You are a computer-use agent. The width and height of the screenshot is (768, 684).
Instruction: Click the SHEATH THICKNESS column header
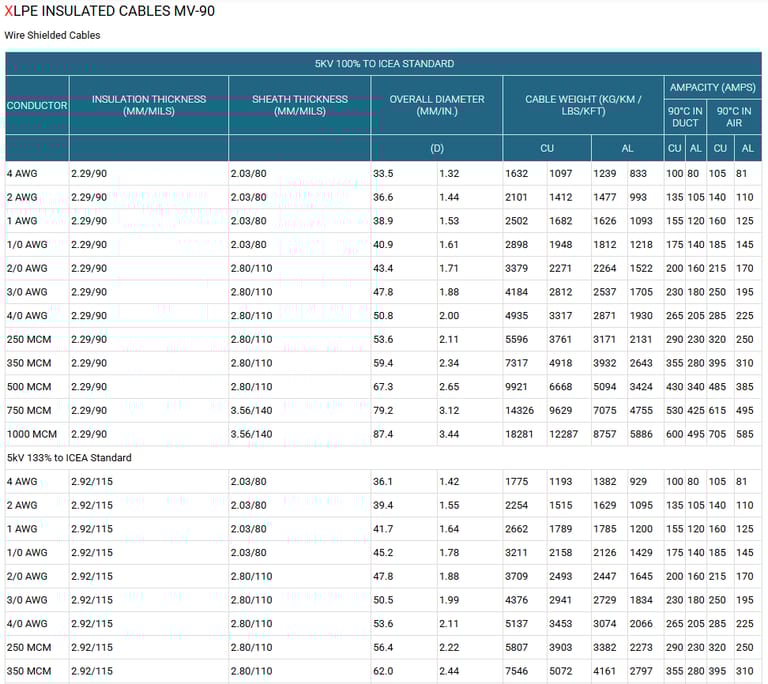[x=300, y=105]
